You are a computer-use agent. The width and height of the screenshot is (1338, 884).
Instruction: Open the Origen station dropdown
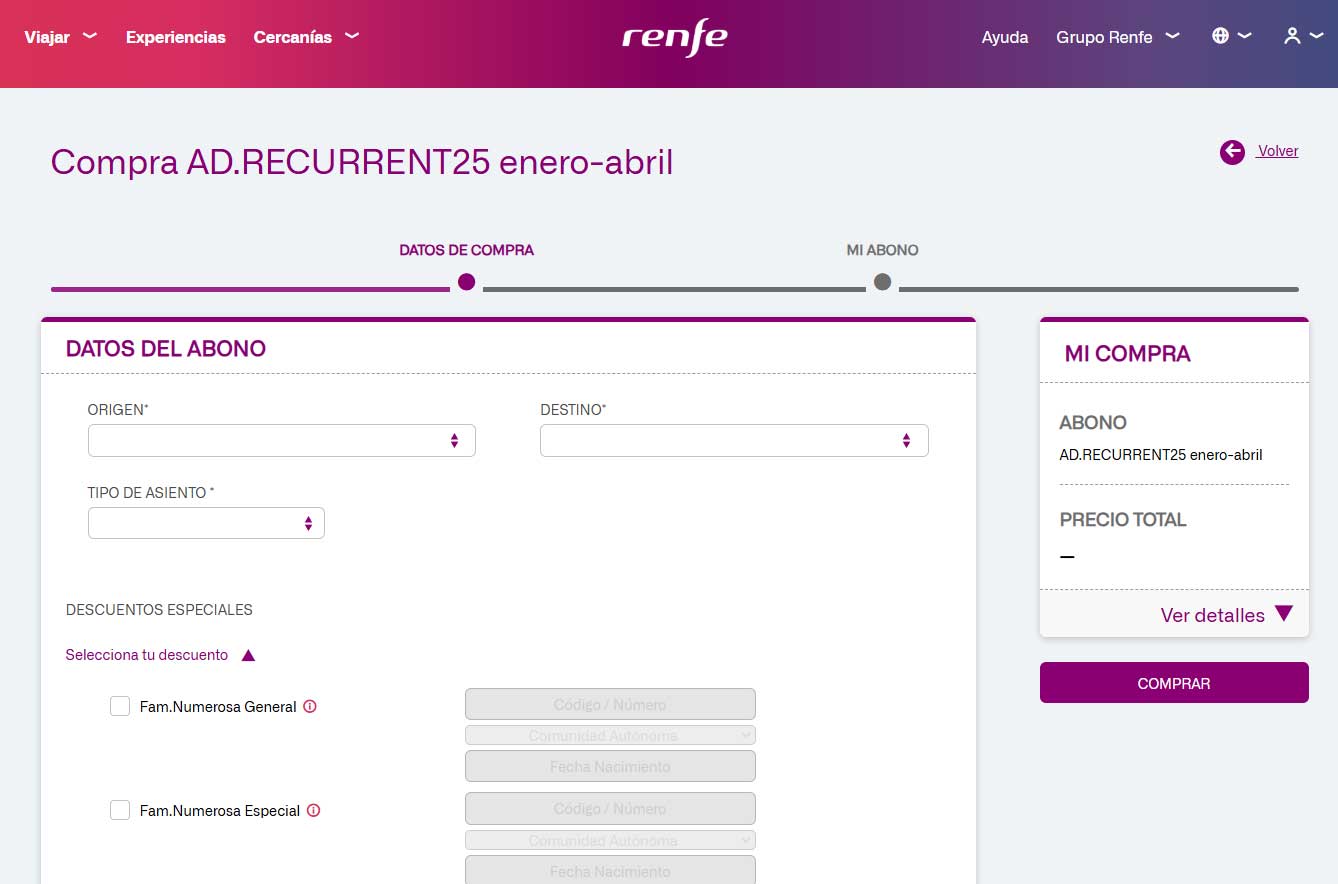[x=281, y=441]
